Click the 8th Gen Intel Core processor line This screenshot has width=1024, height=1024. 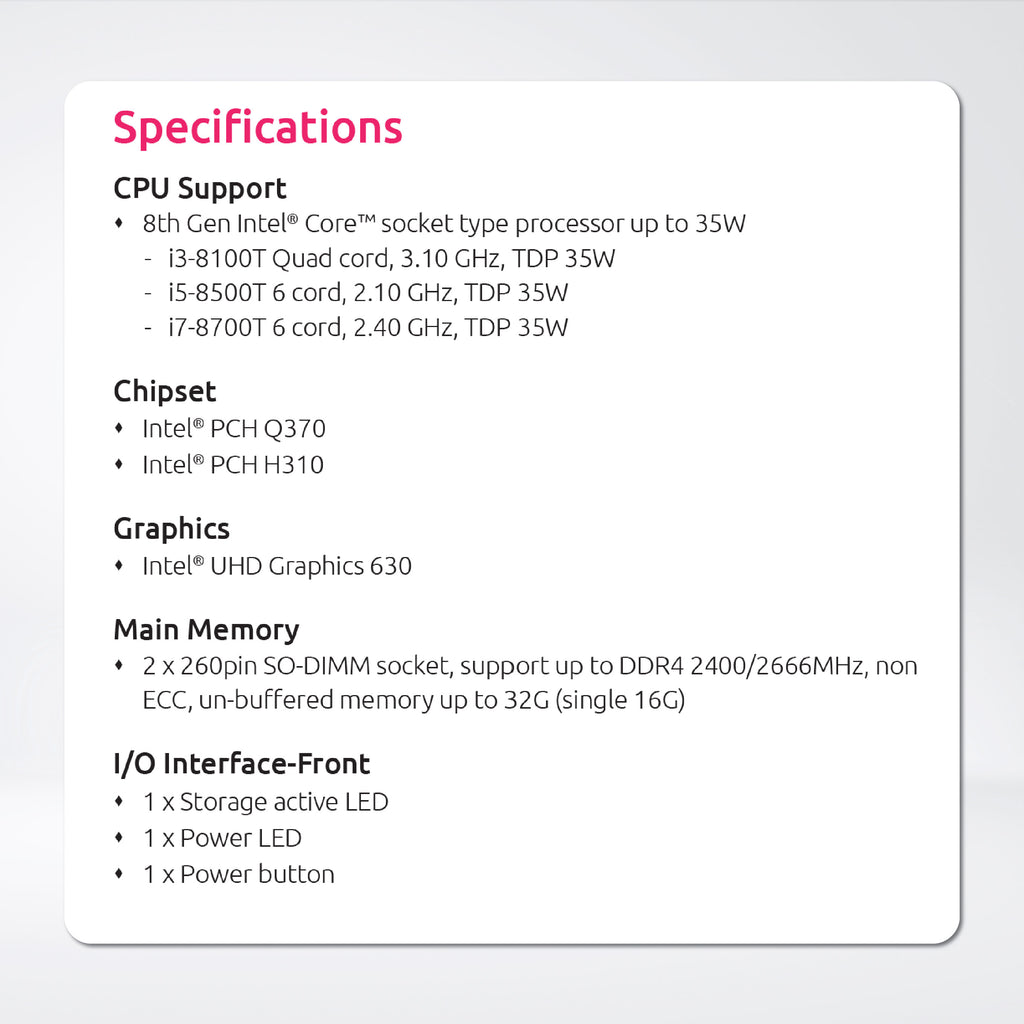(444, 223)
